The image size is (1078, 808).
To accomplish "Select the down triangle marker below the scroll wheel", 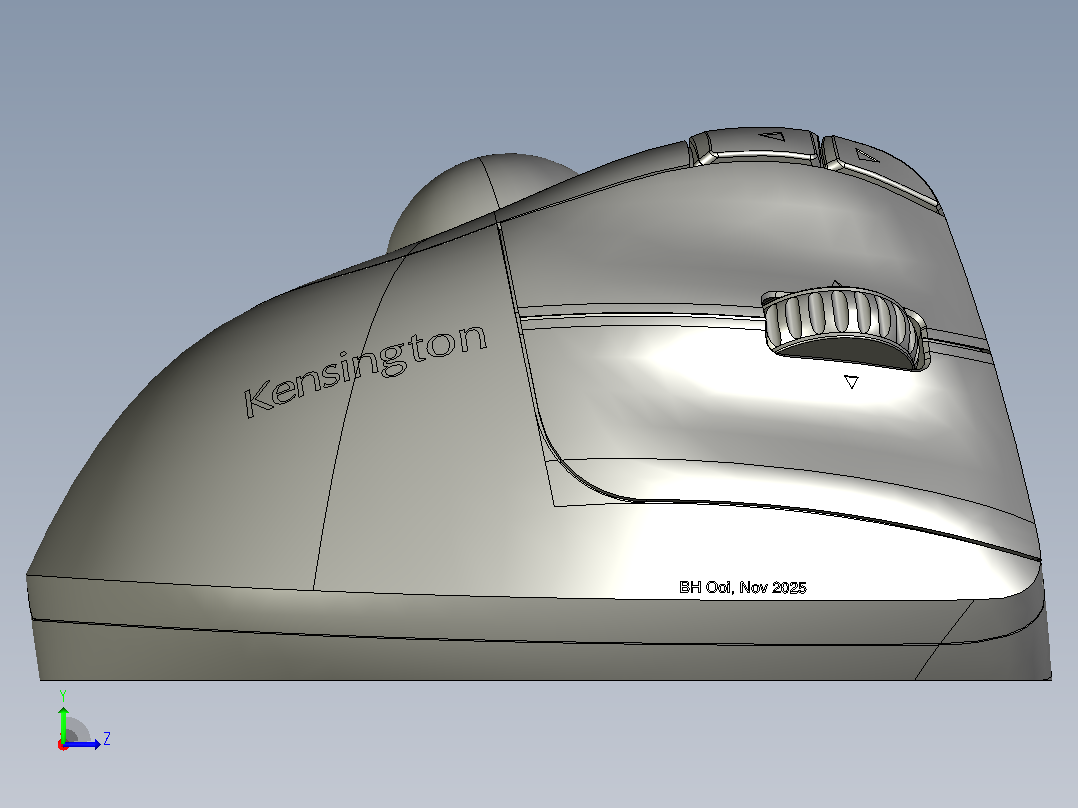I will pyautogui.click(x=851, y=382).
